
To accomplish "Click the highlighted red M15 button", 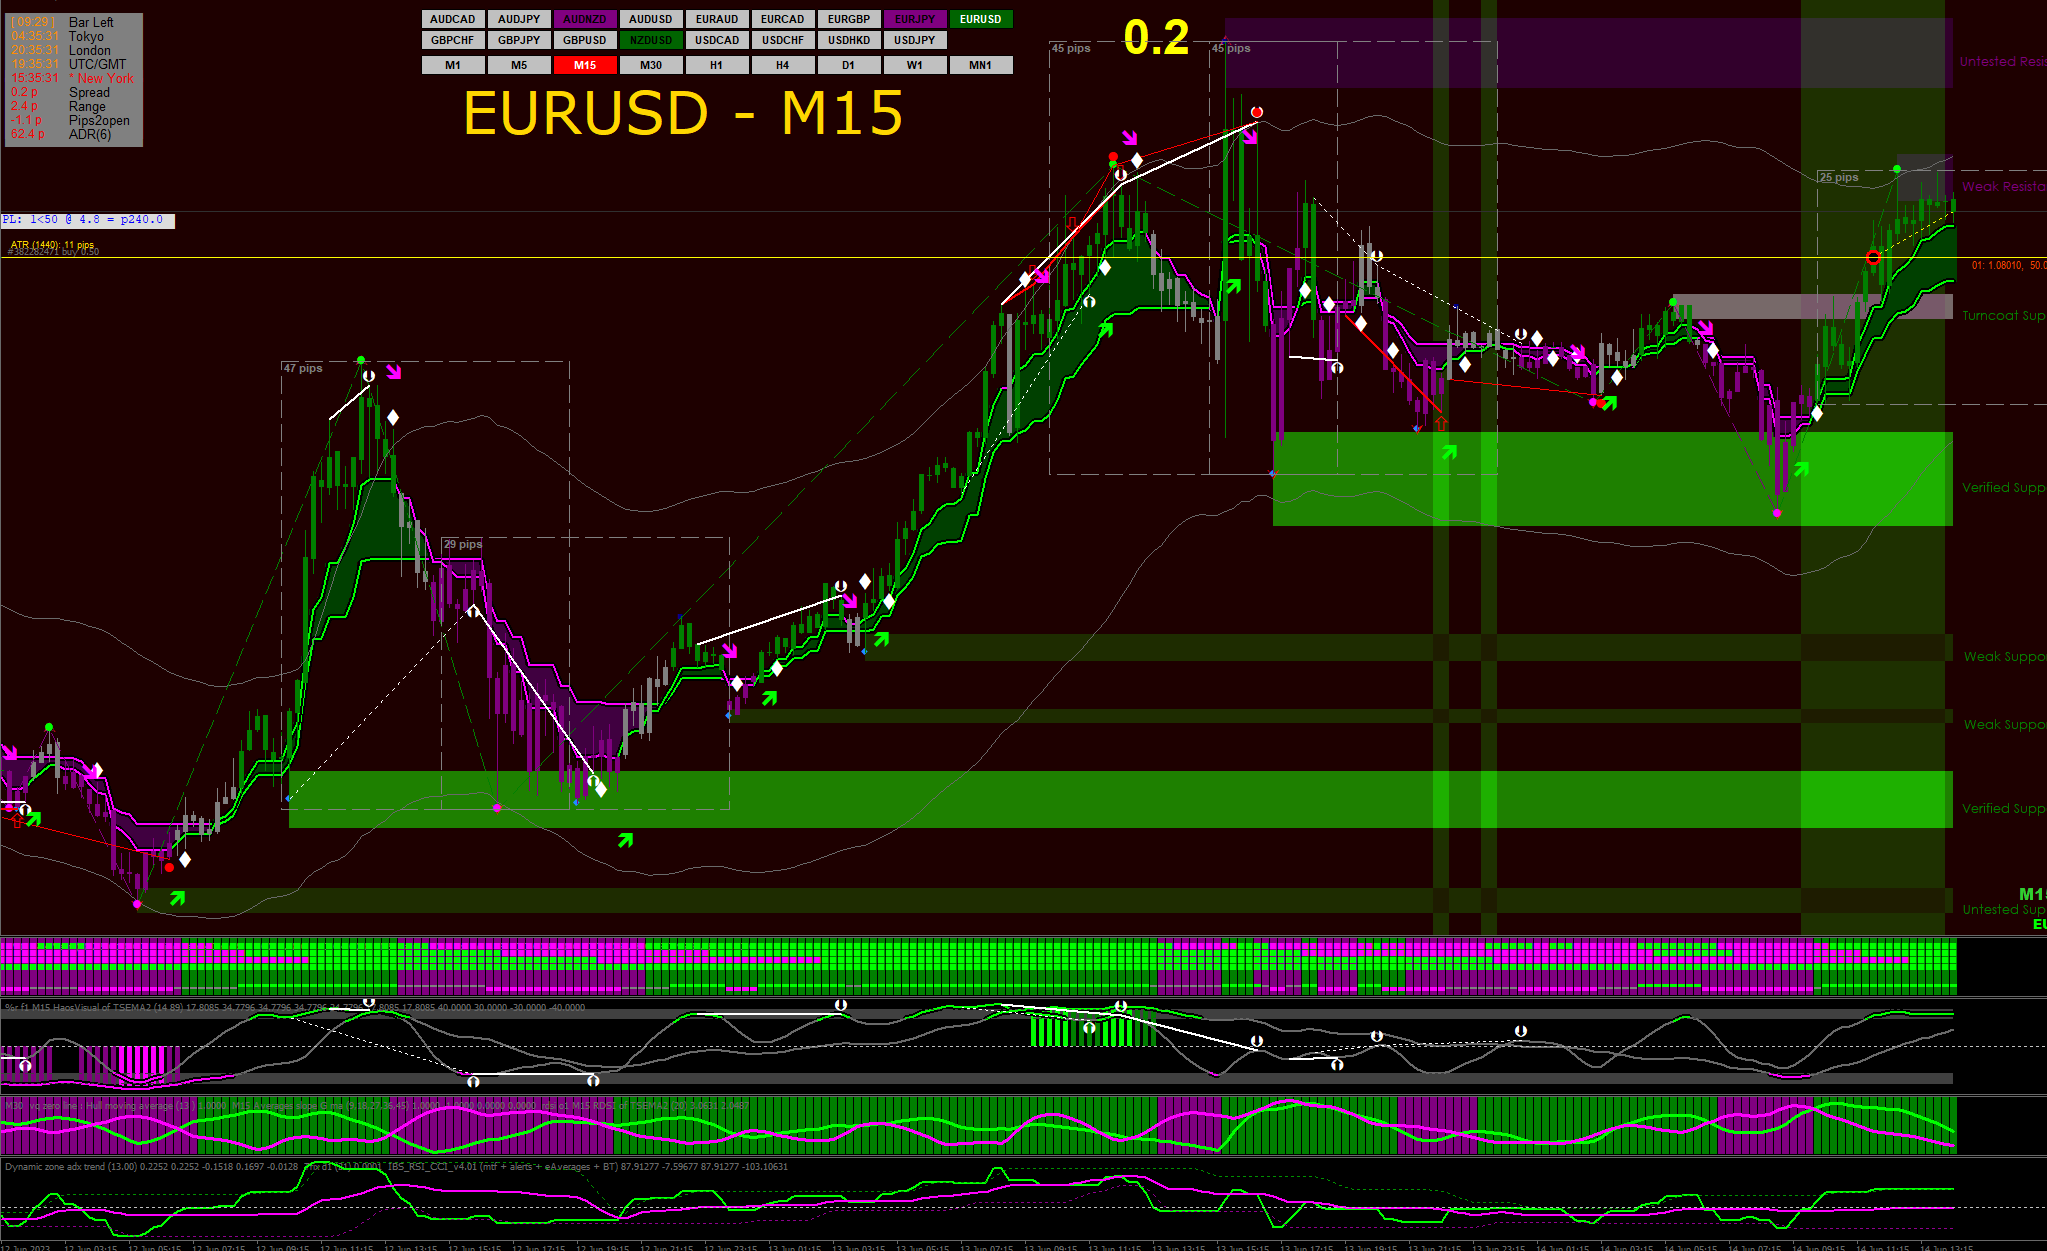I will (585, 65).
